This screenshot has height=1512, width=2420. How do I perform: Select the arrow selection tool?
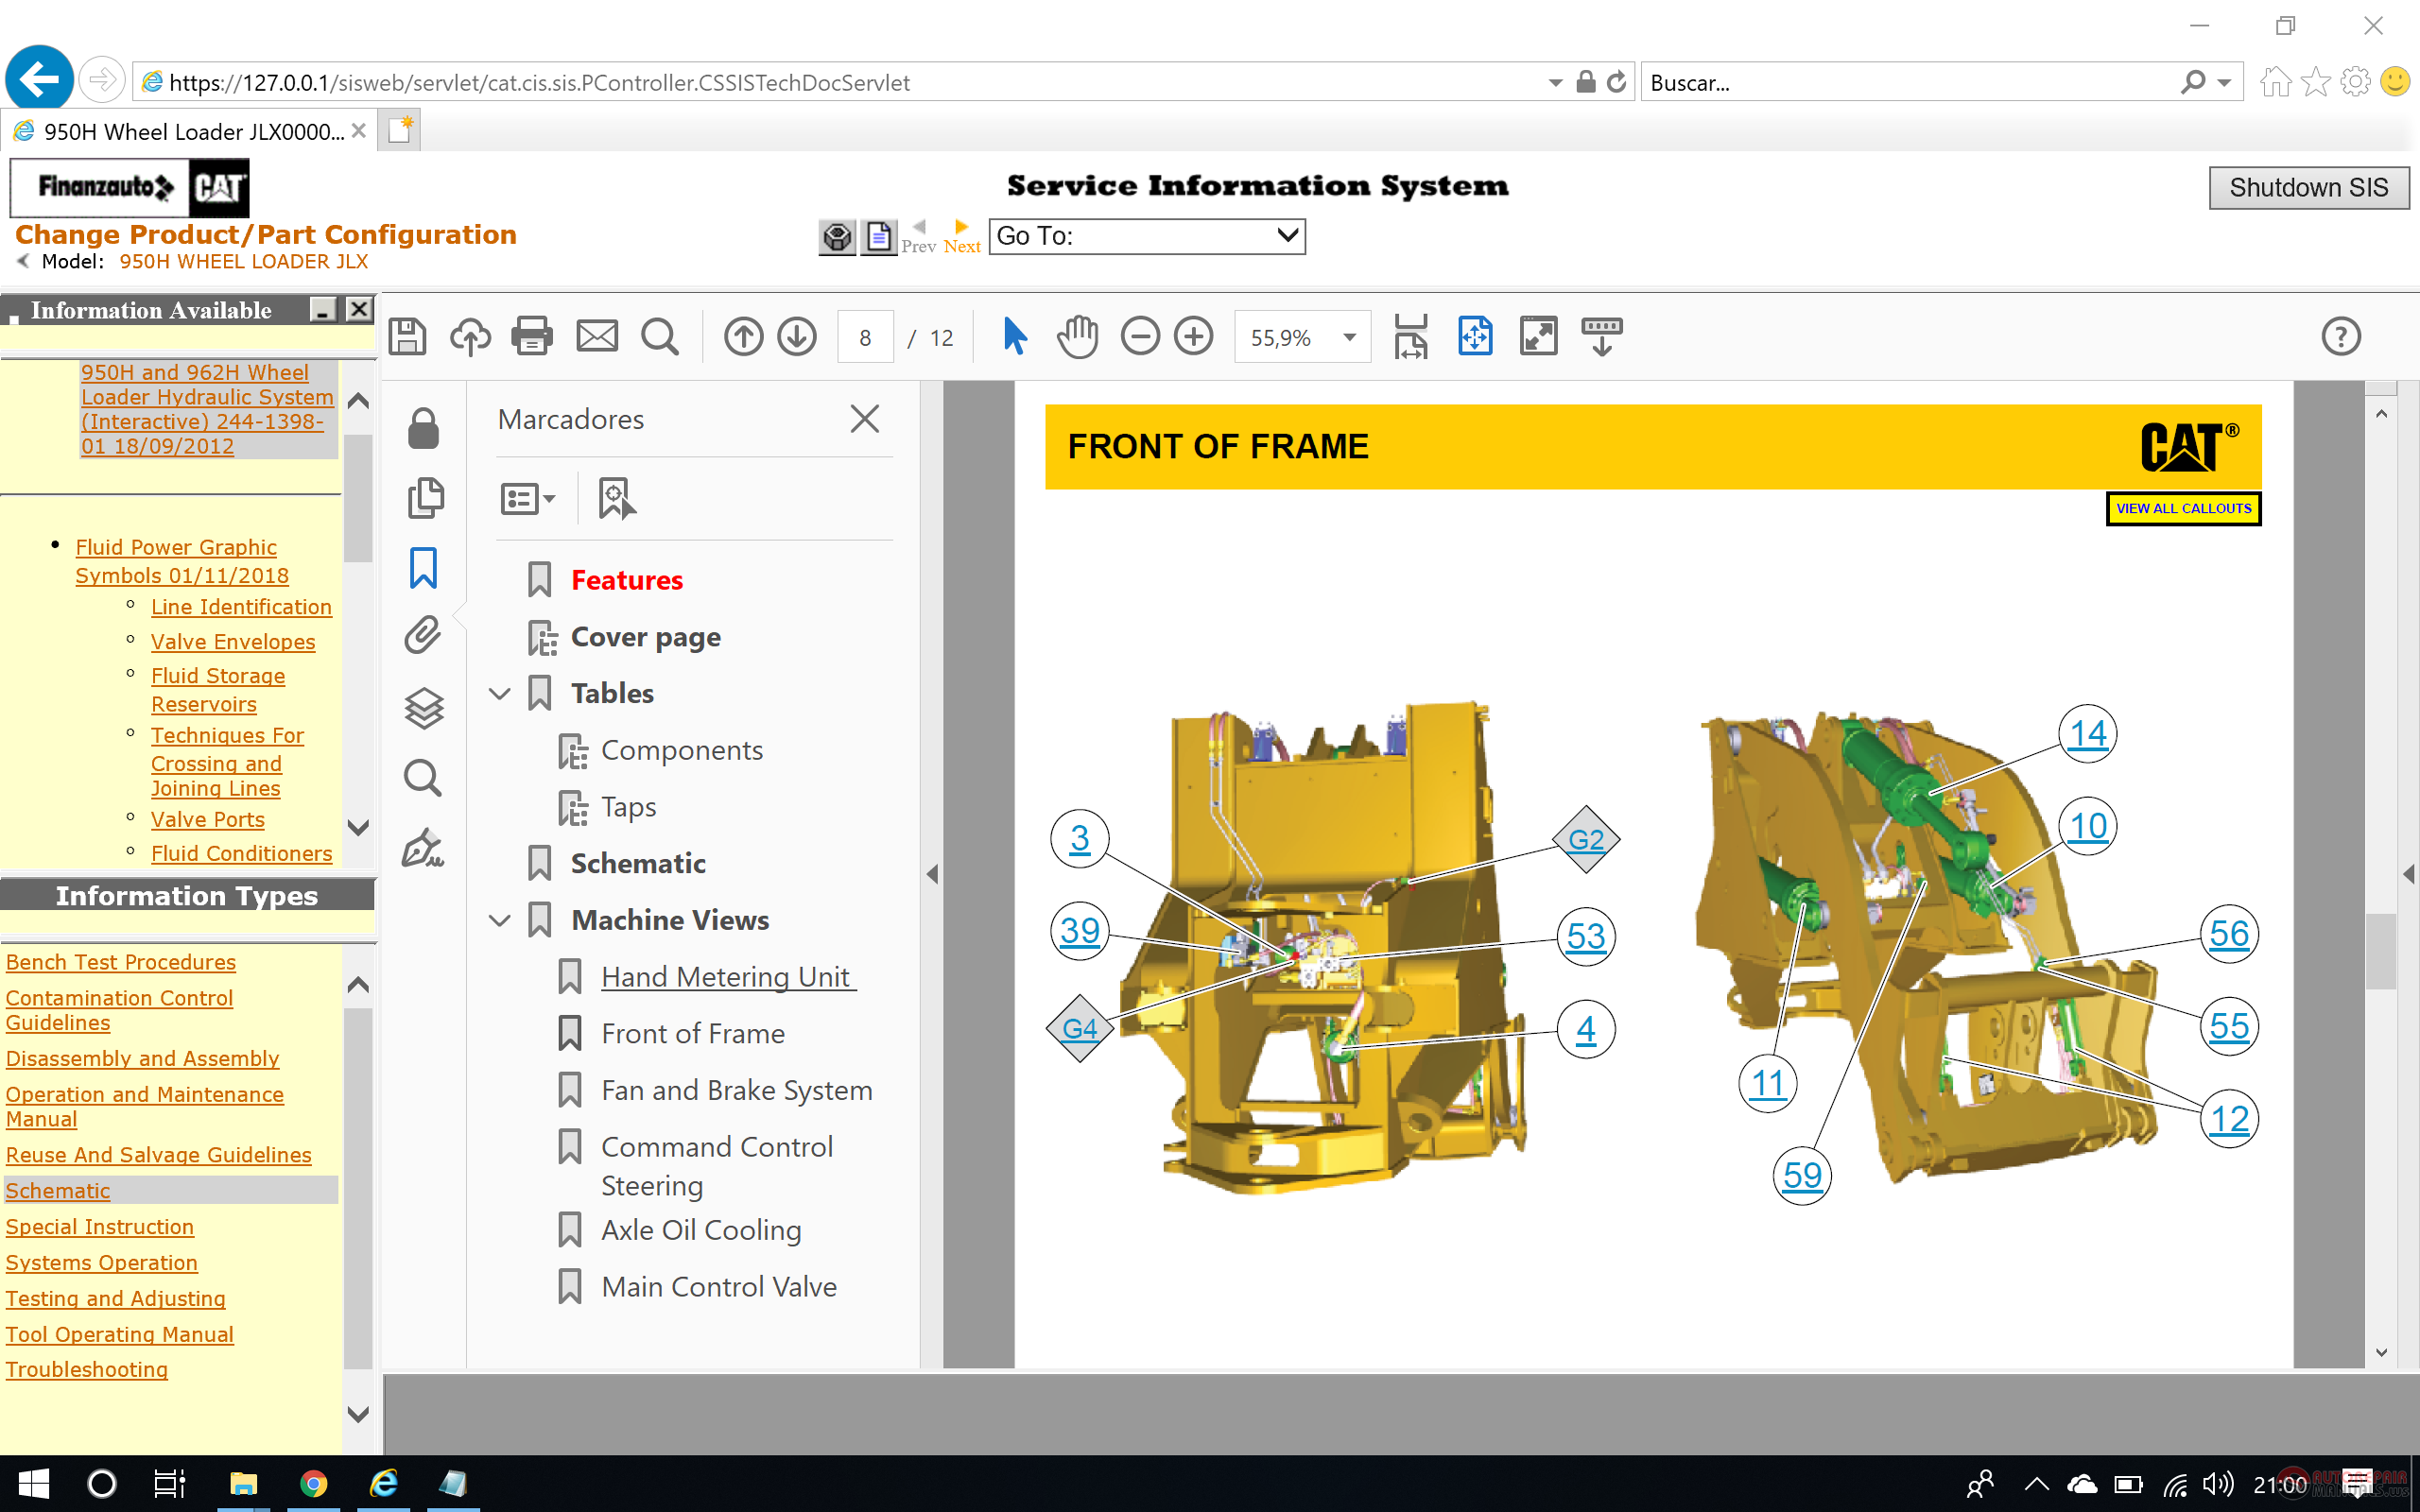tap(1014, 337)
